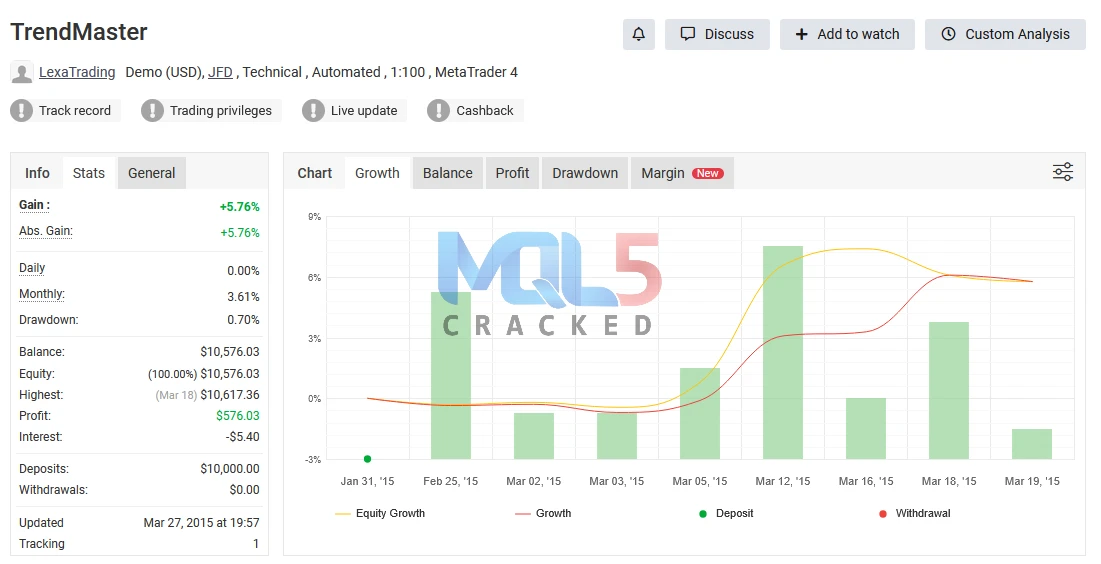Click the Track record warning icon
This screenshot has height=564, width=1101.
pyautogui.click(x=21, y=111)
